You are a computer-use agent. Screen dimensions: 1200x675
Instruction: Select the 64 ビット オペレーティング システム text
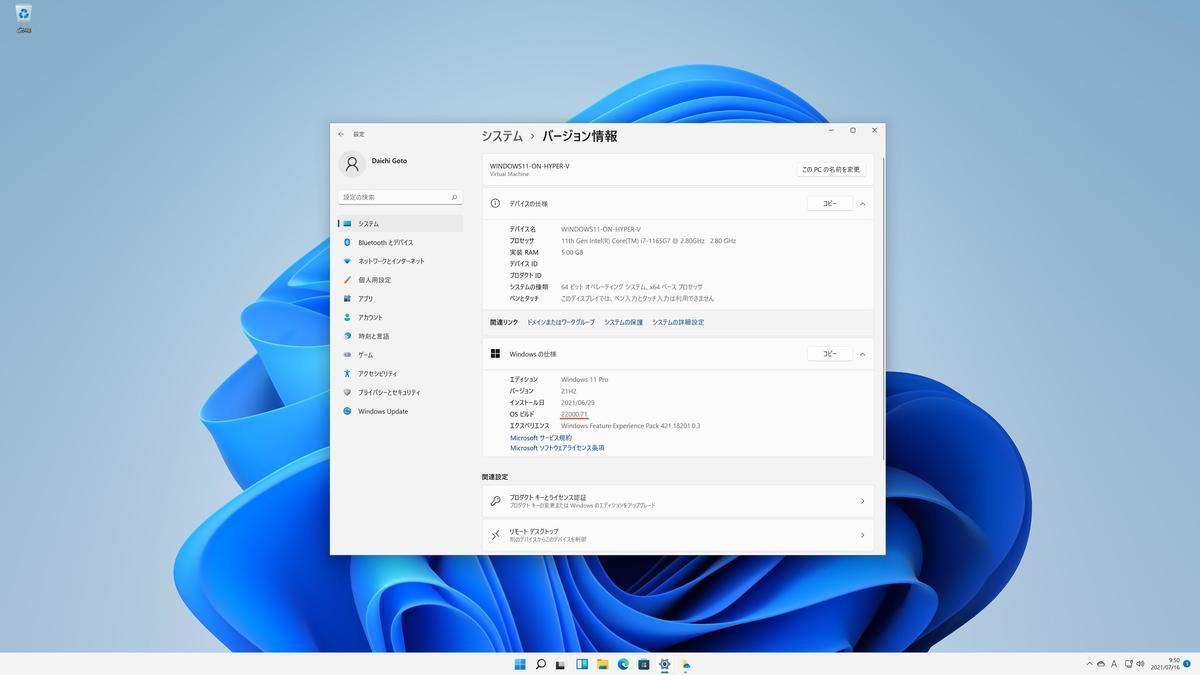pos(632,287)
